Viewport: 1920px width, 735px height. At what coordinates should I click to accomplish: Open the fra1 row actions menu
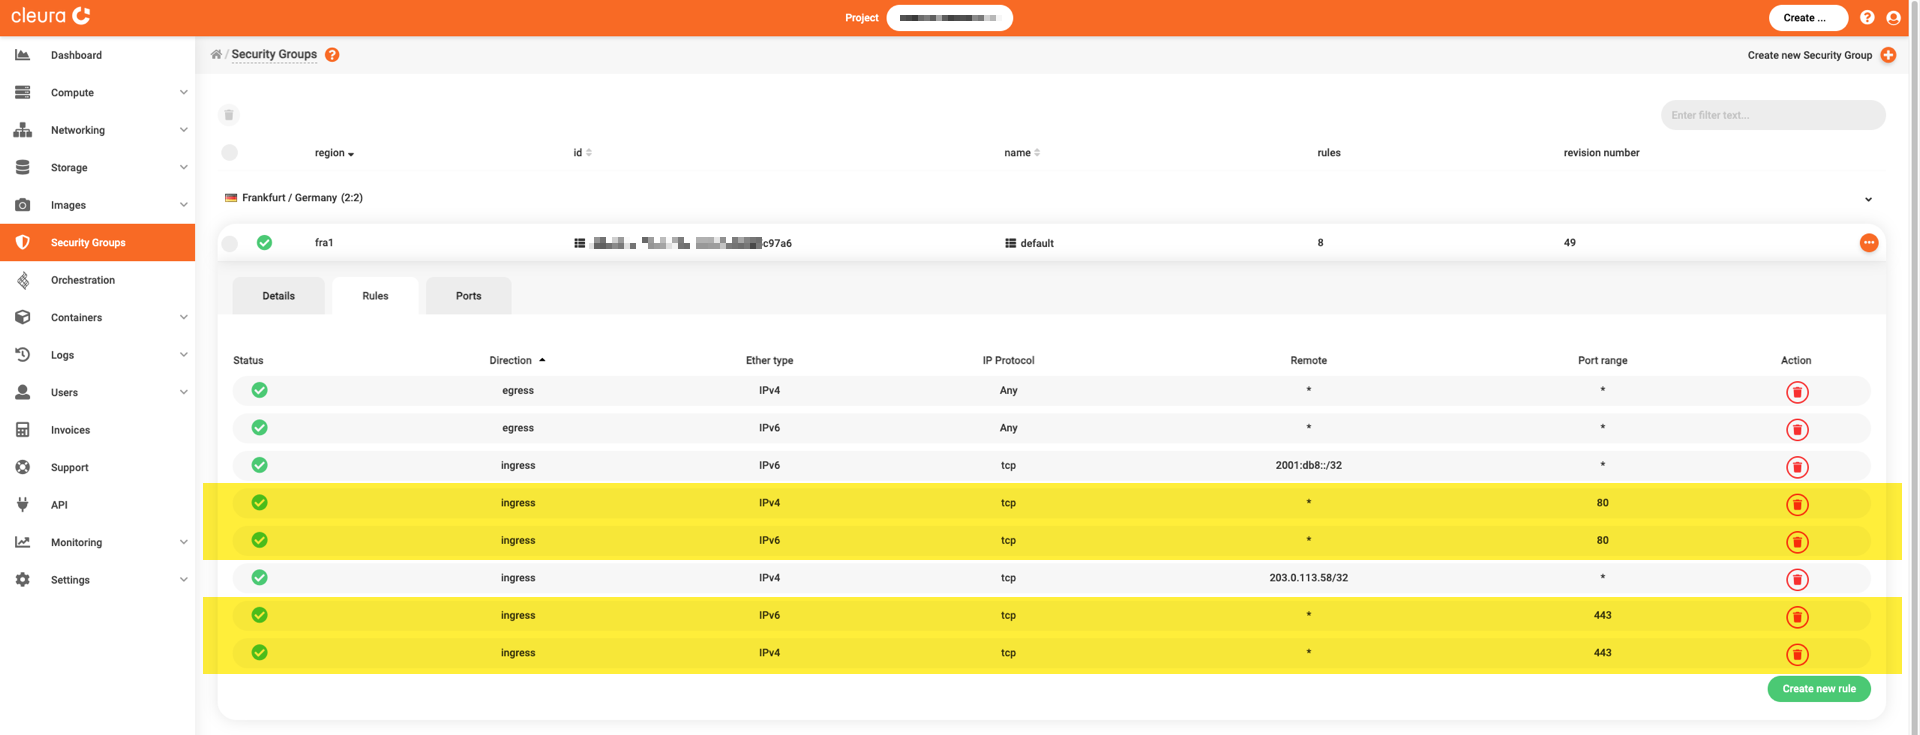pyautogui.click(x=1868, y=243)
